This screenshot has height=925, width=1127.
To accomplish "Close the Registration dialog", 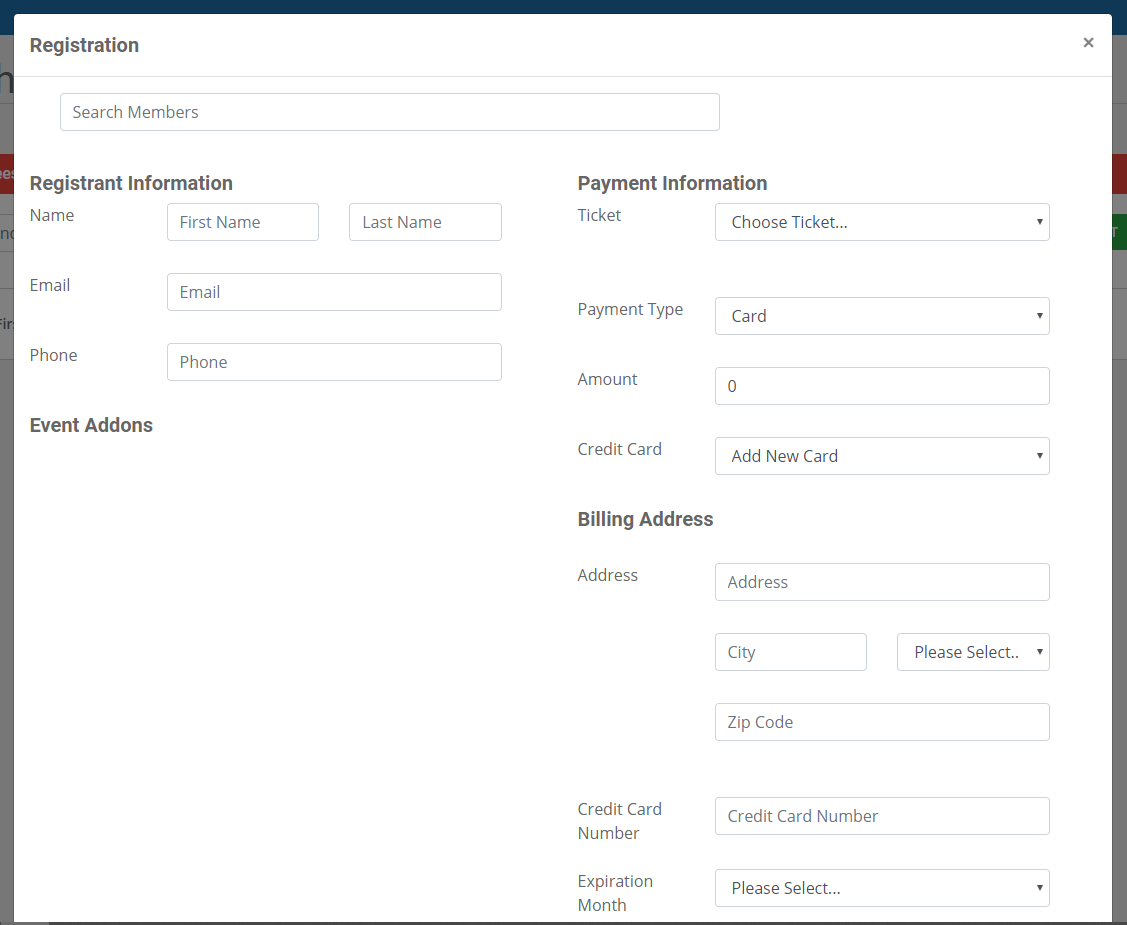I will click(1088, 43).
